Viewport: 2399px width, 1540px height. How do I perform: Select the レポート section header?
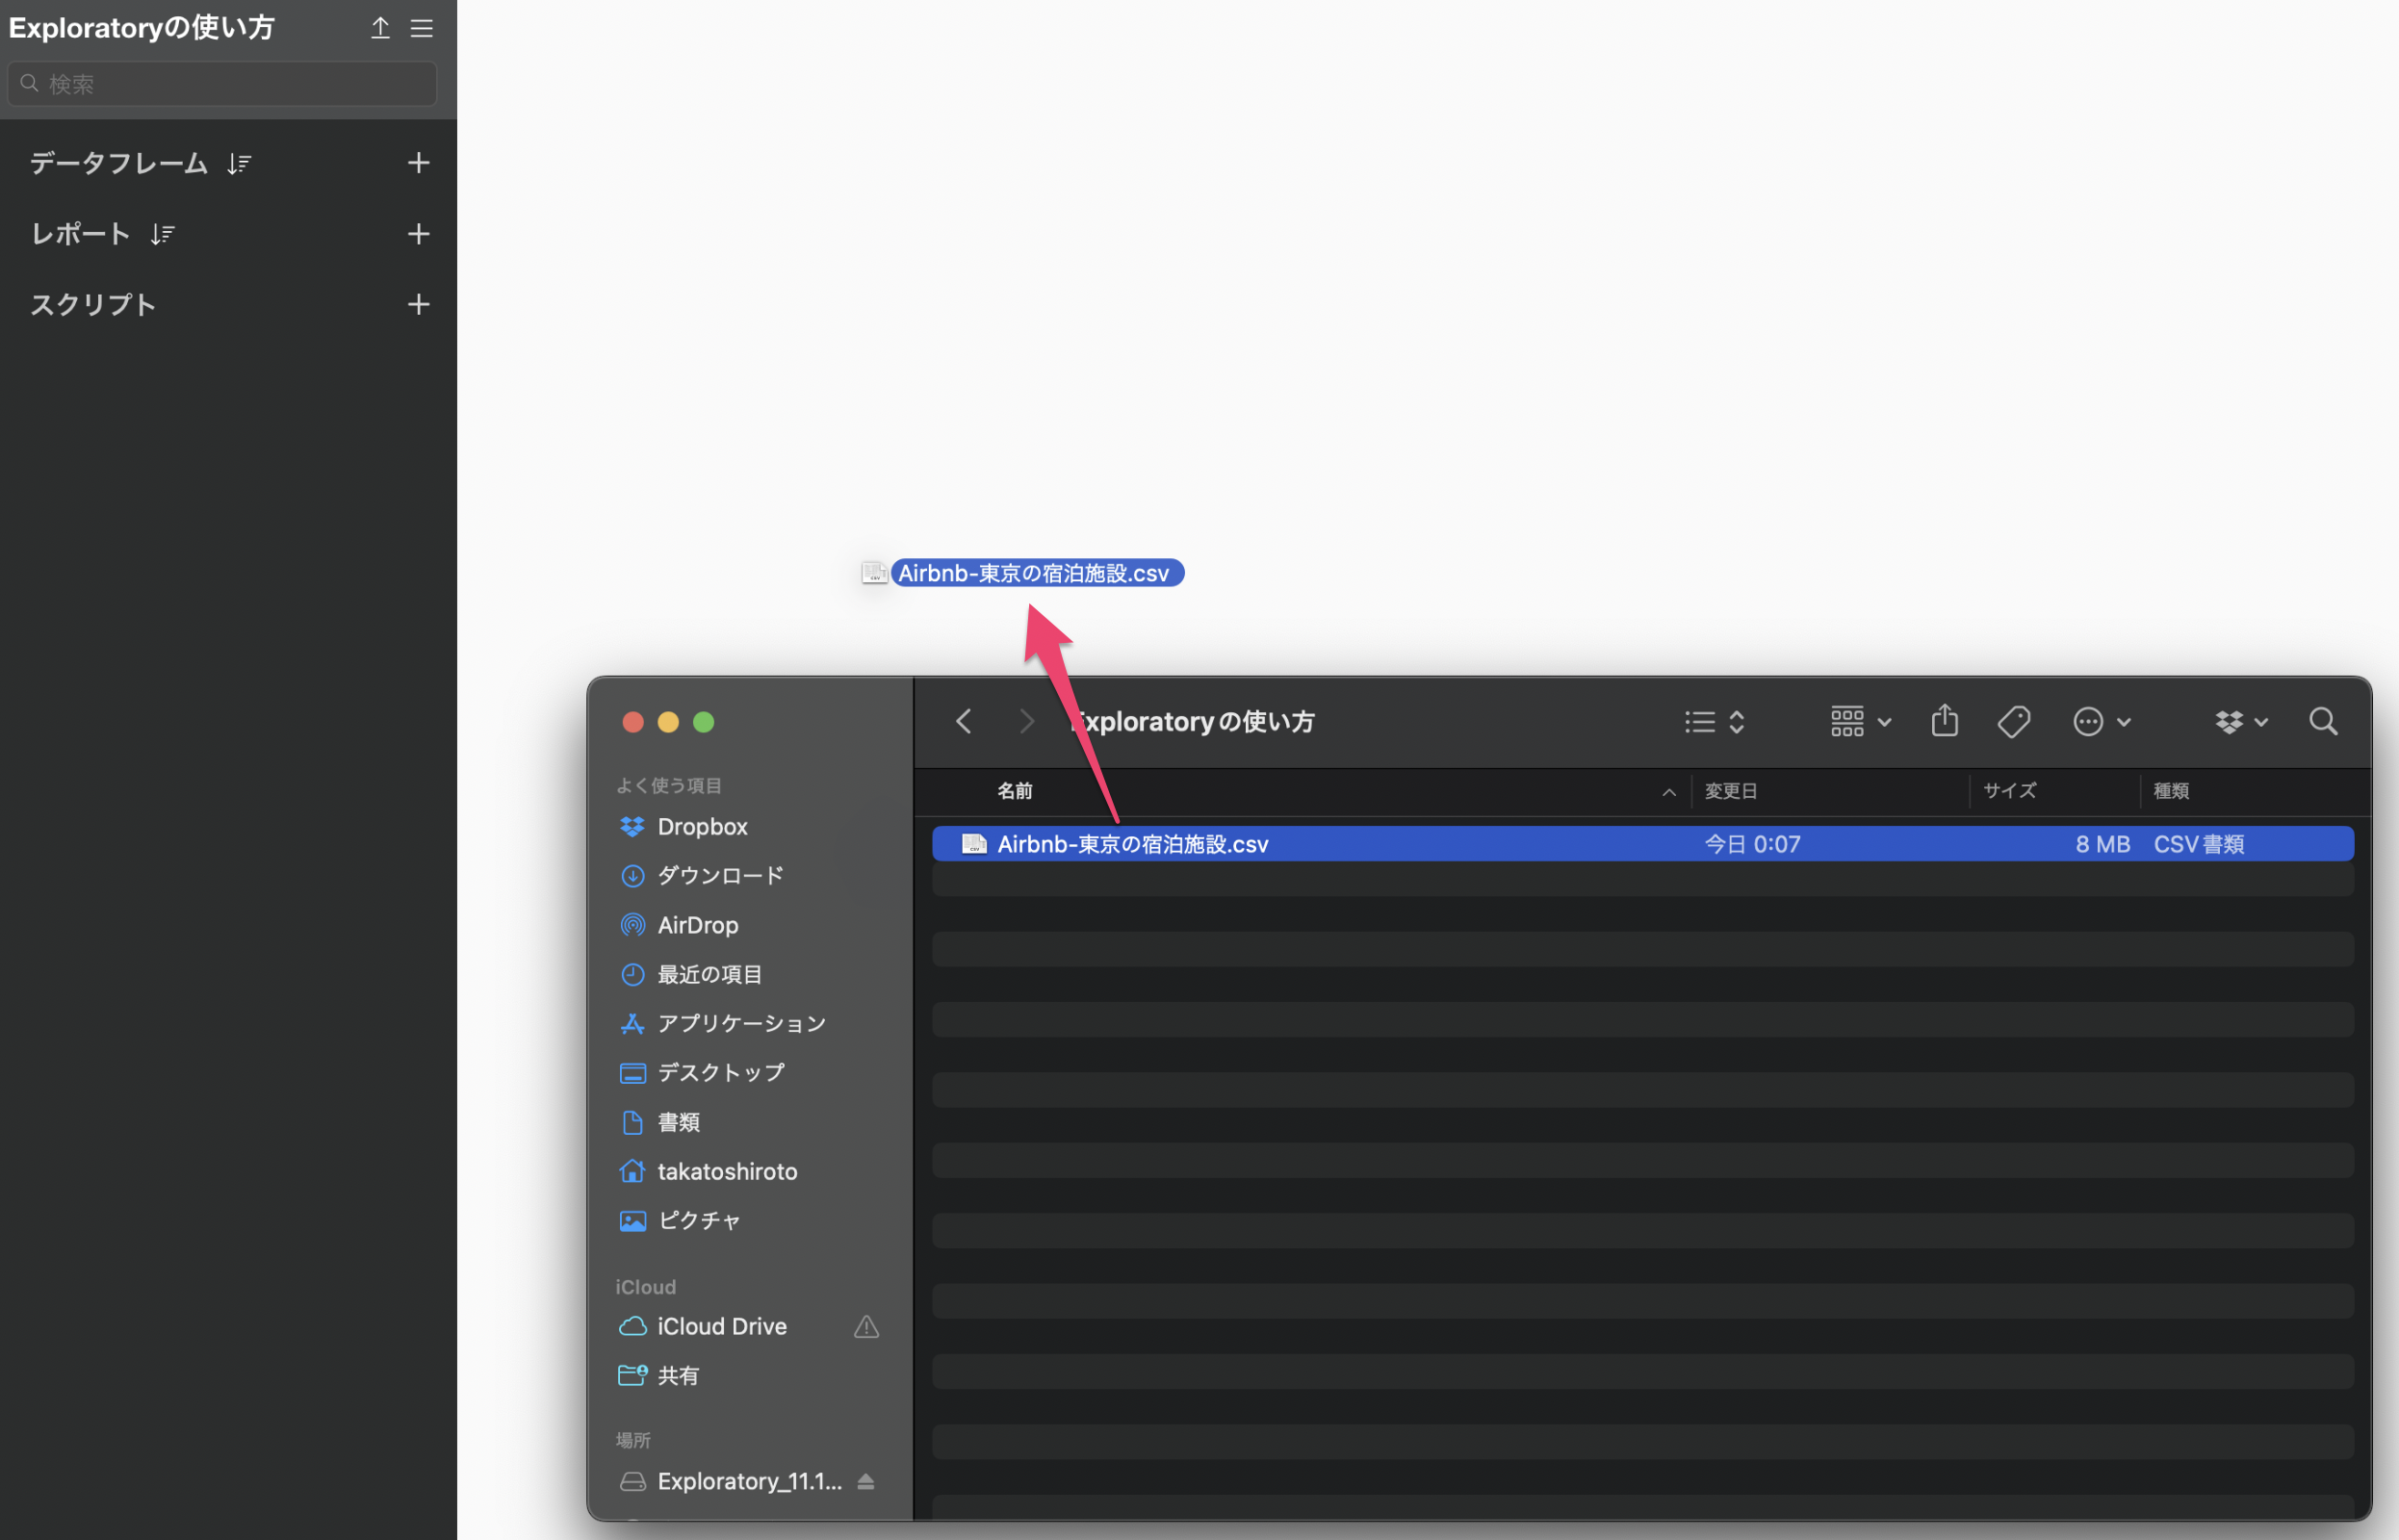pos(81,234)
